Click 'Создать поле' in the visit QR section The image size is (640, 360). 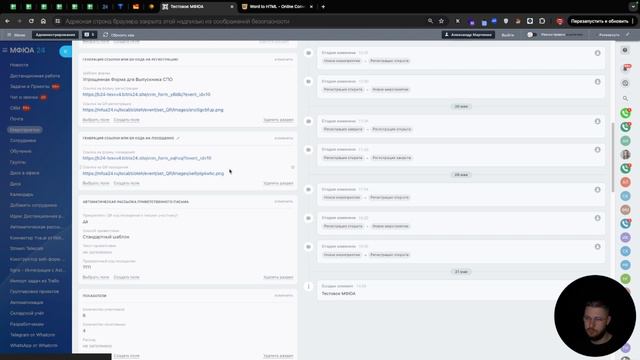(x=127, y=183)
